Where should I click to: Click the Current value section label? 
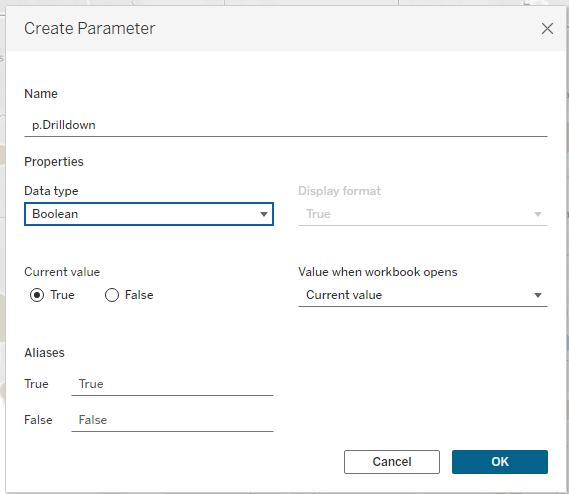tap(62, 272)
